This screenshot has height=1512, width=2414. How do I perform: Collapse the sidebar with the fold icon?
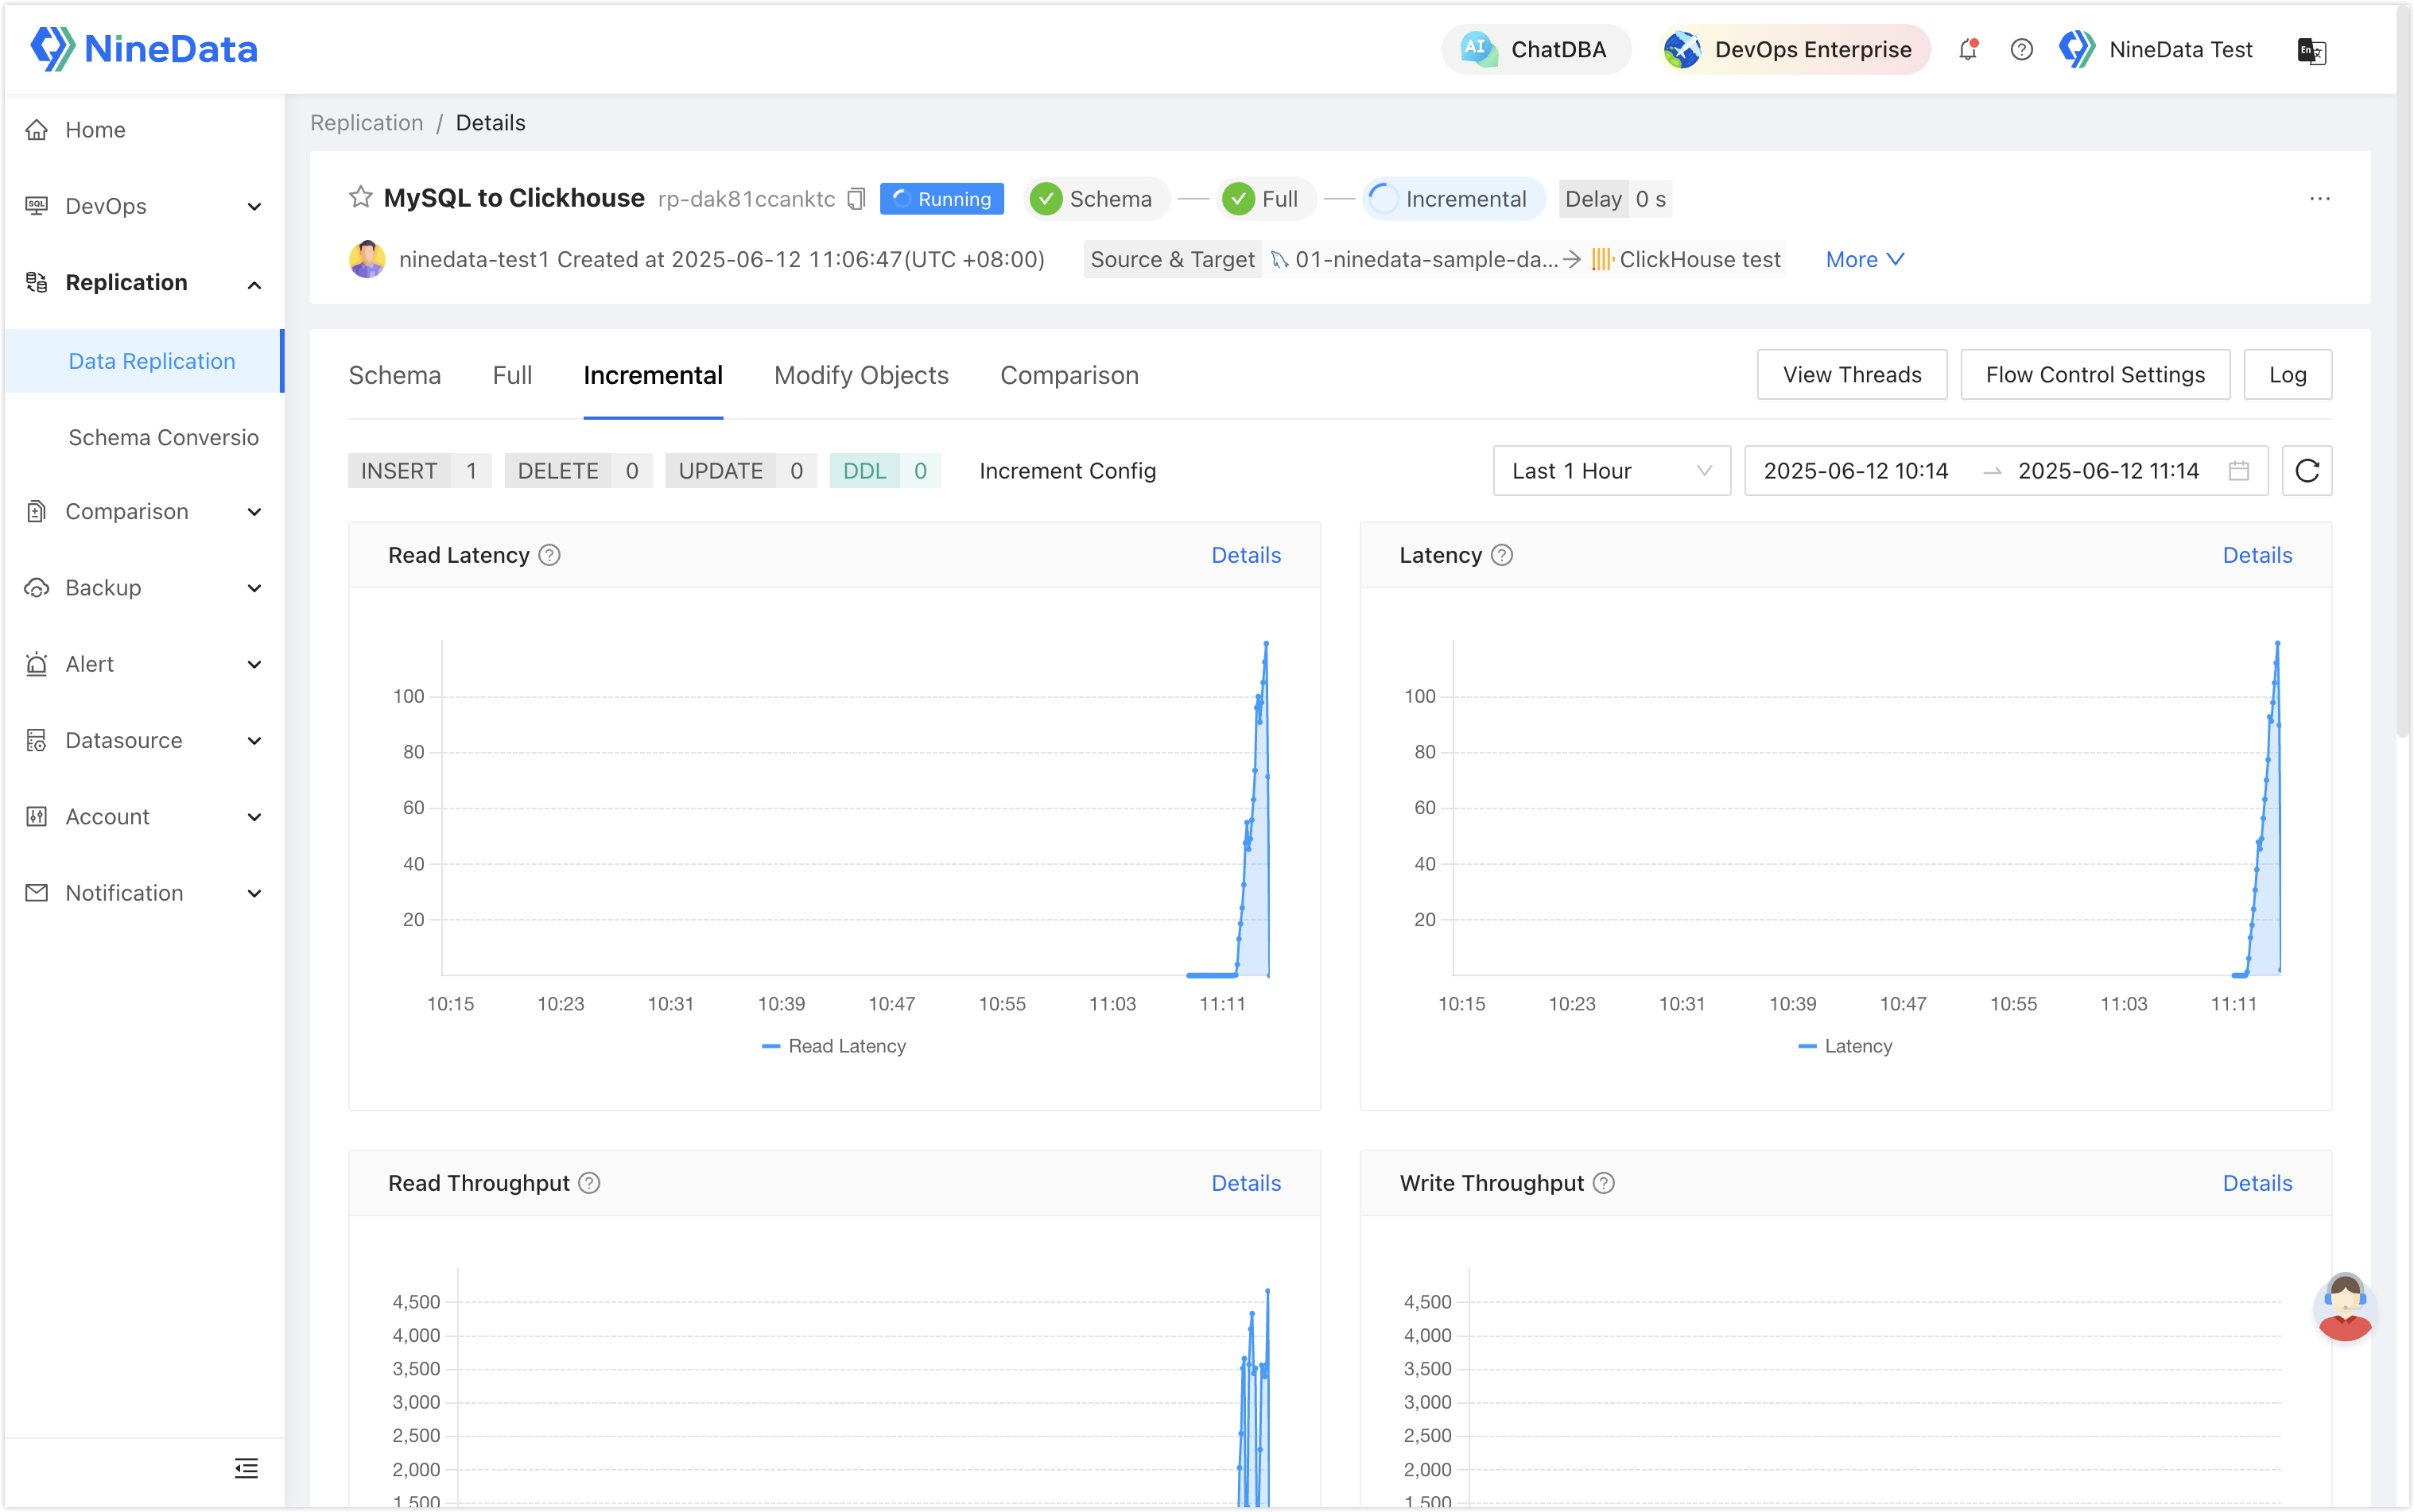pyautogui.click(x=246, y=1468)
